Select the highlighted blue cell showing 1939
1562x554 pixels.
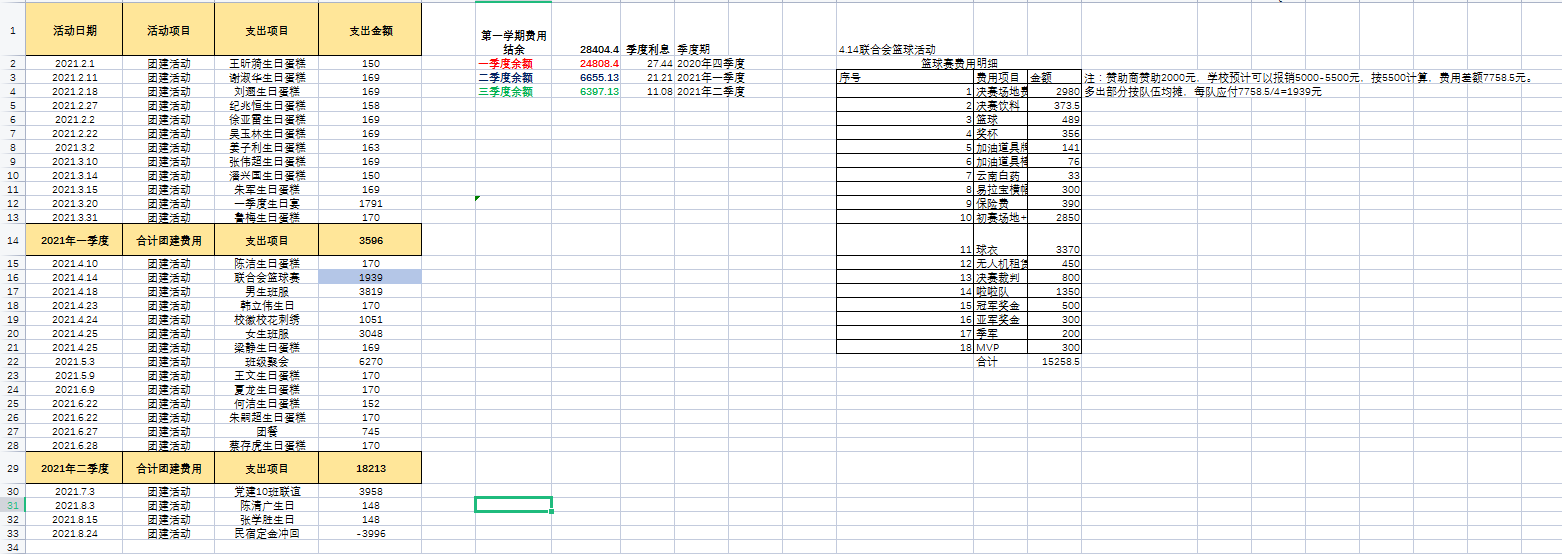click(x=370, y=277)
